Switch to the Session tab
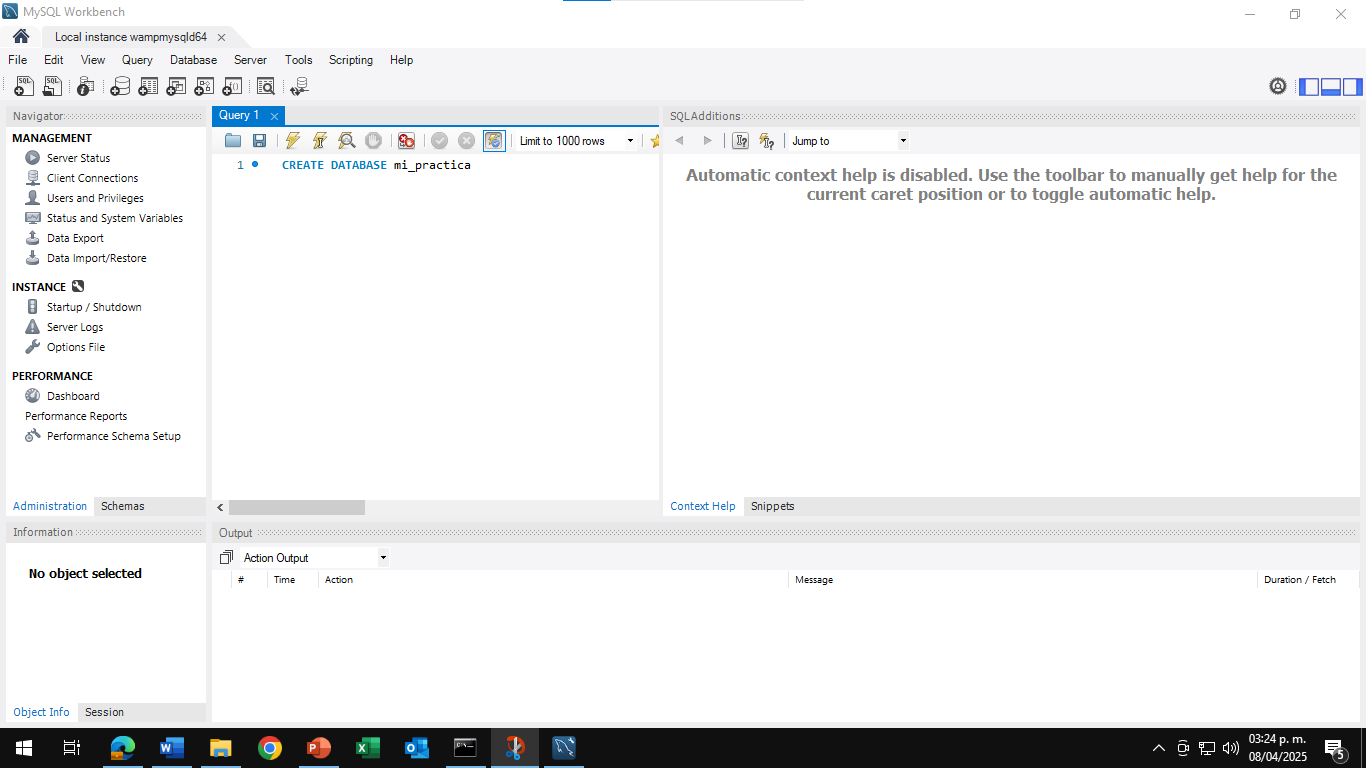The height and width of the screenshot is (768, 1366). pos(104,712)
